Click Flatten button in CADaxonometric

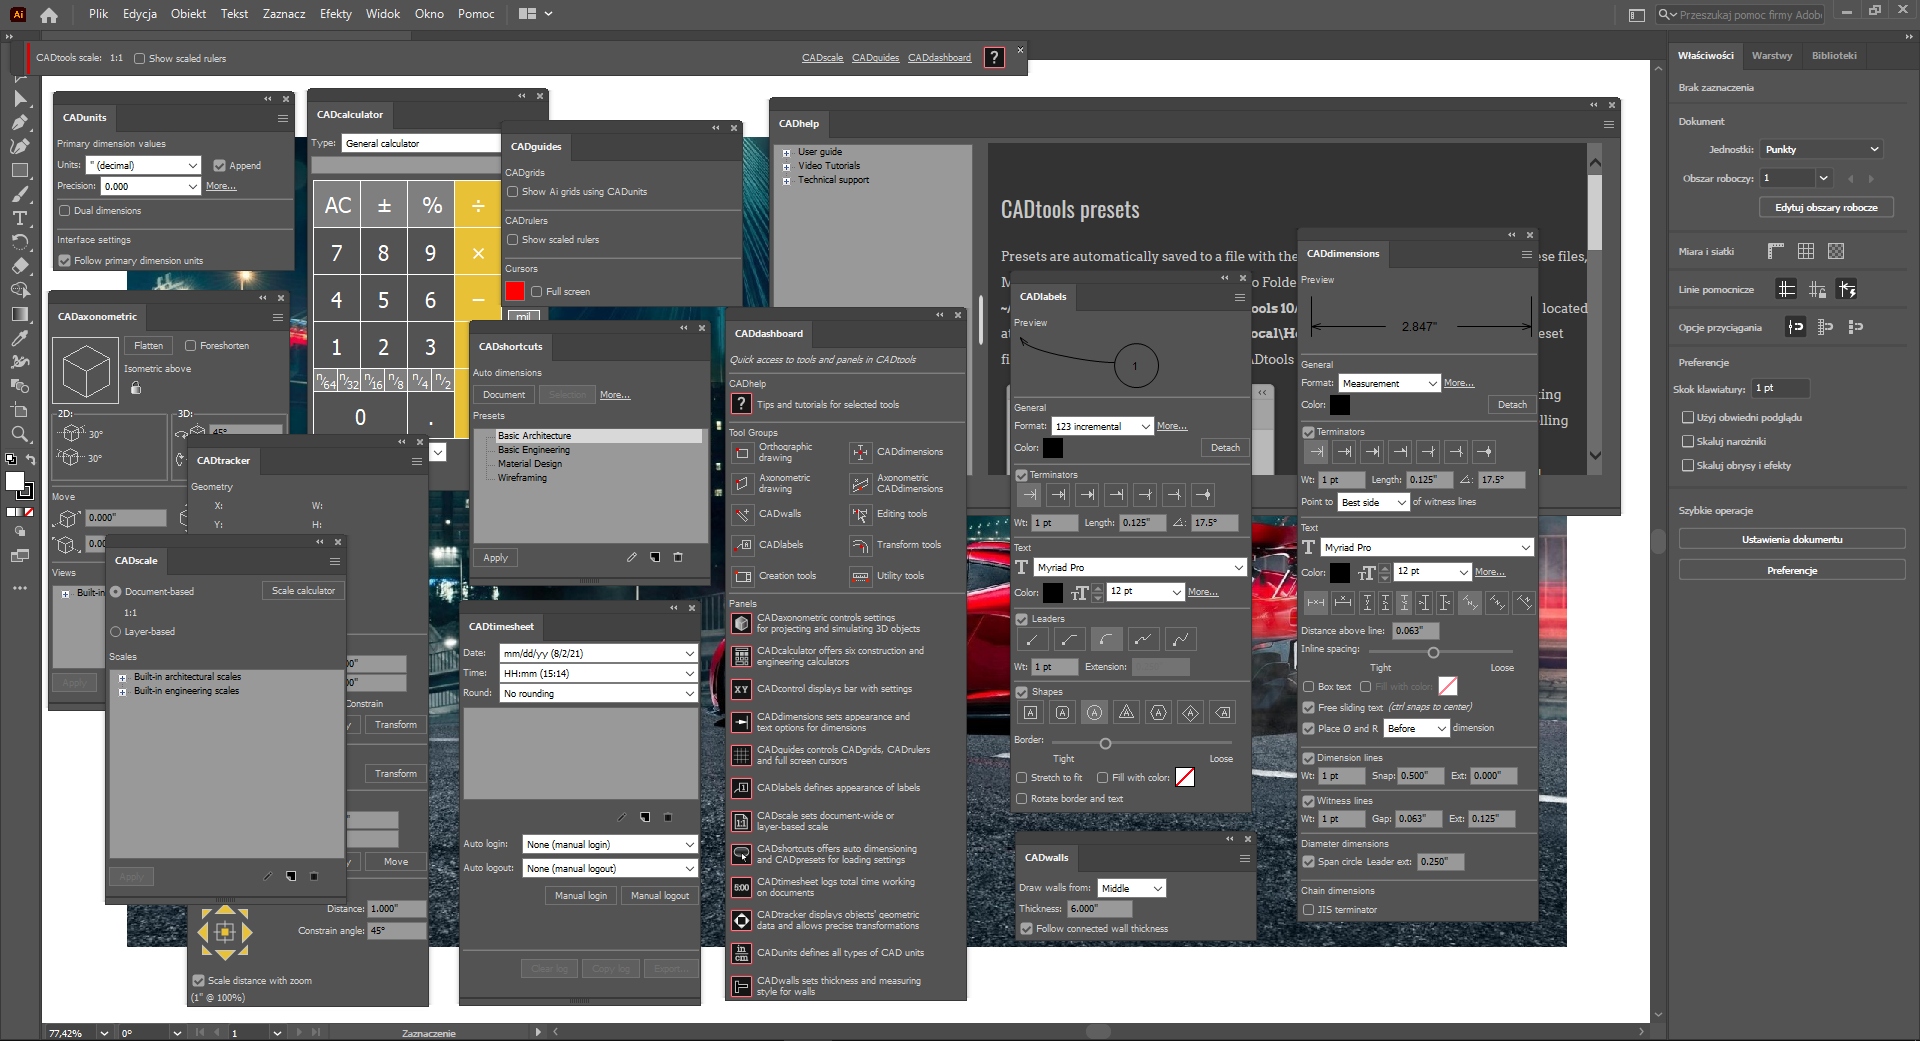point(149,346)
